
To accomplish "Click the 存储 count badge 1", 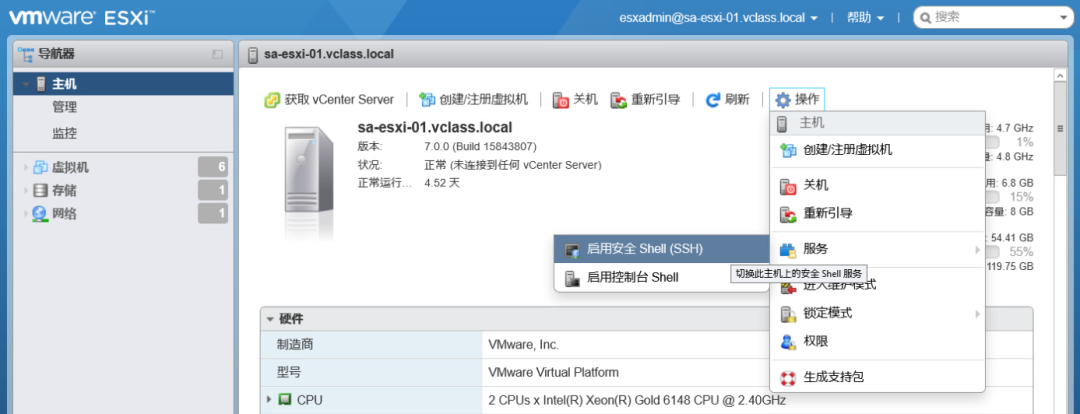I will point(213,190).
